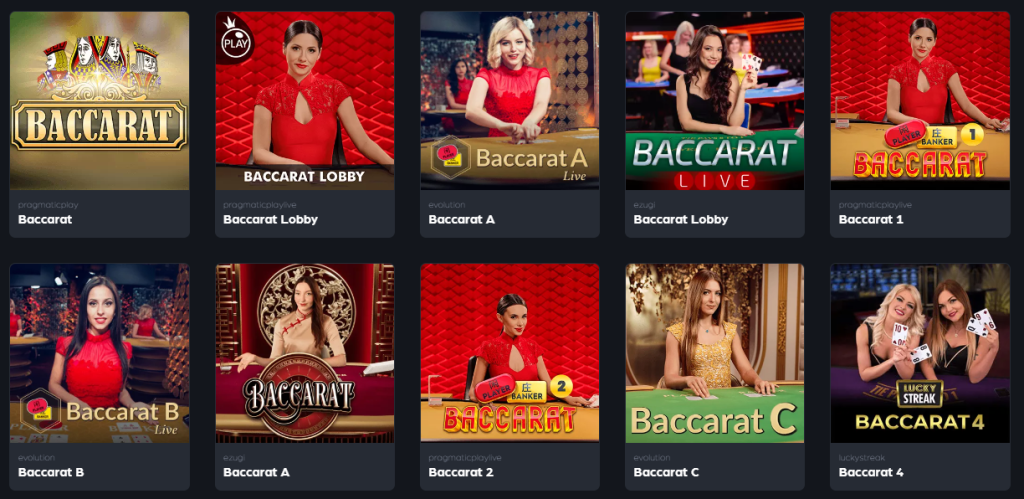Select the red LIVE badge on ezugi Baccarat
1024x499 pixels.
pyautogui.click(x=715, y=180)
